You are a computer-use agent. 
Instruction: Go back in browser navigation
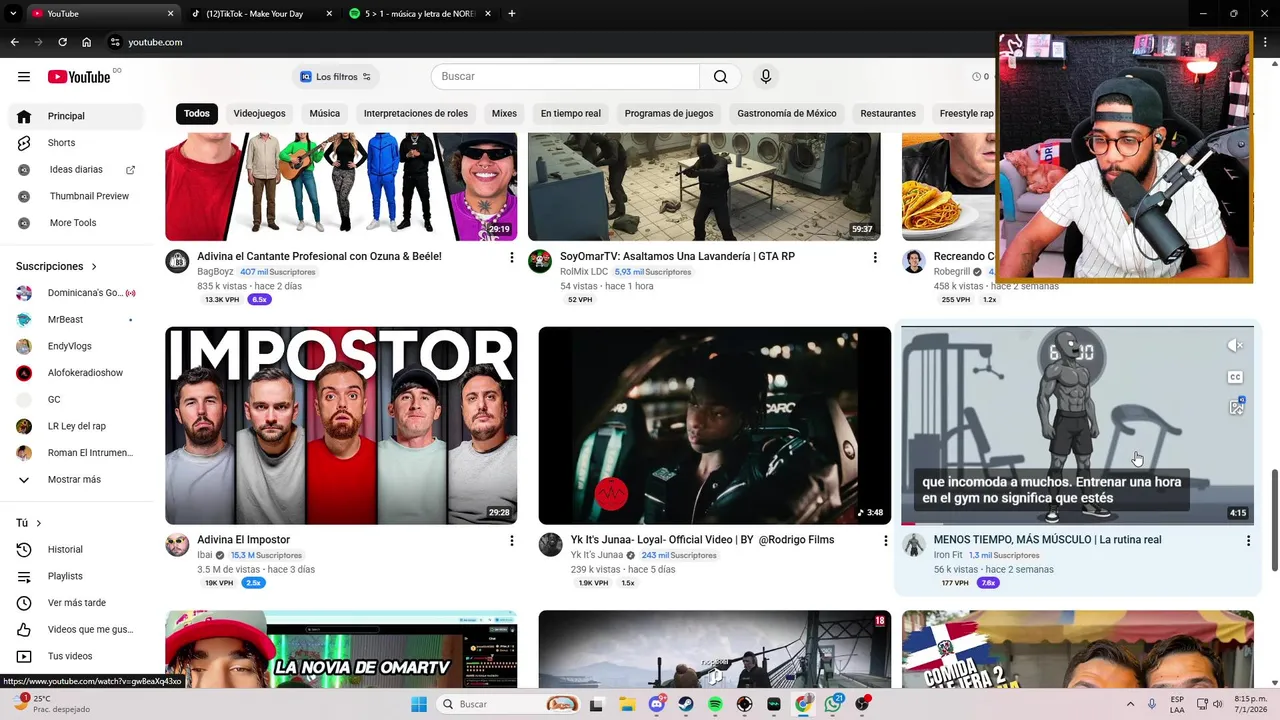coord(14,42)
